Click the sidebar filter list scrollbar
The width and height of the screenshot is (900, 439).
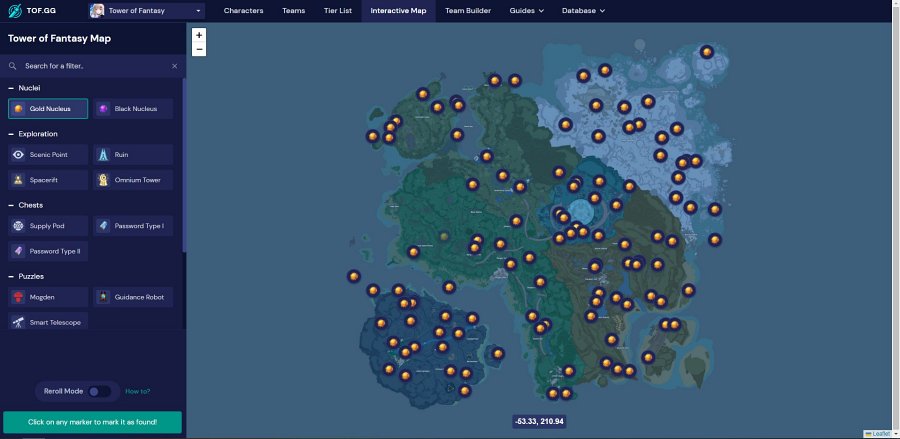pyautogui.click(x=184, y=166)
